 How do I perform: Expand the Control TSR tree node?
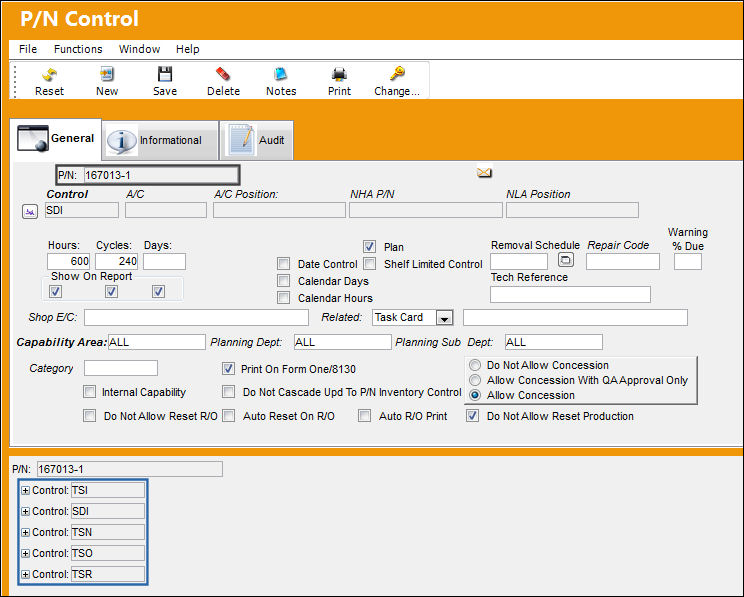click(26, 574)
